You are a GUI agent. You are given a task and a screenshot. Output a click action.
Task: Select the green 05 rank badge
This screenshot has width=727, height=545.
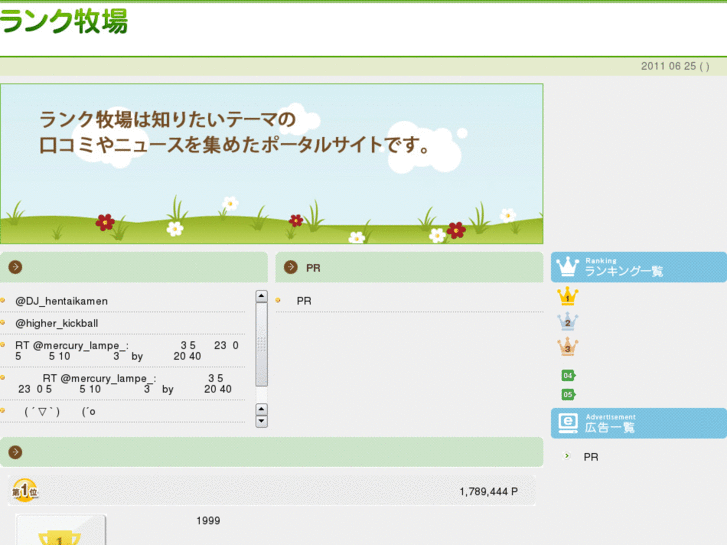click(x=568, y=395)
